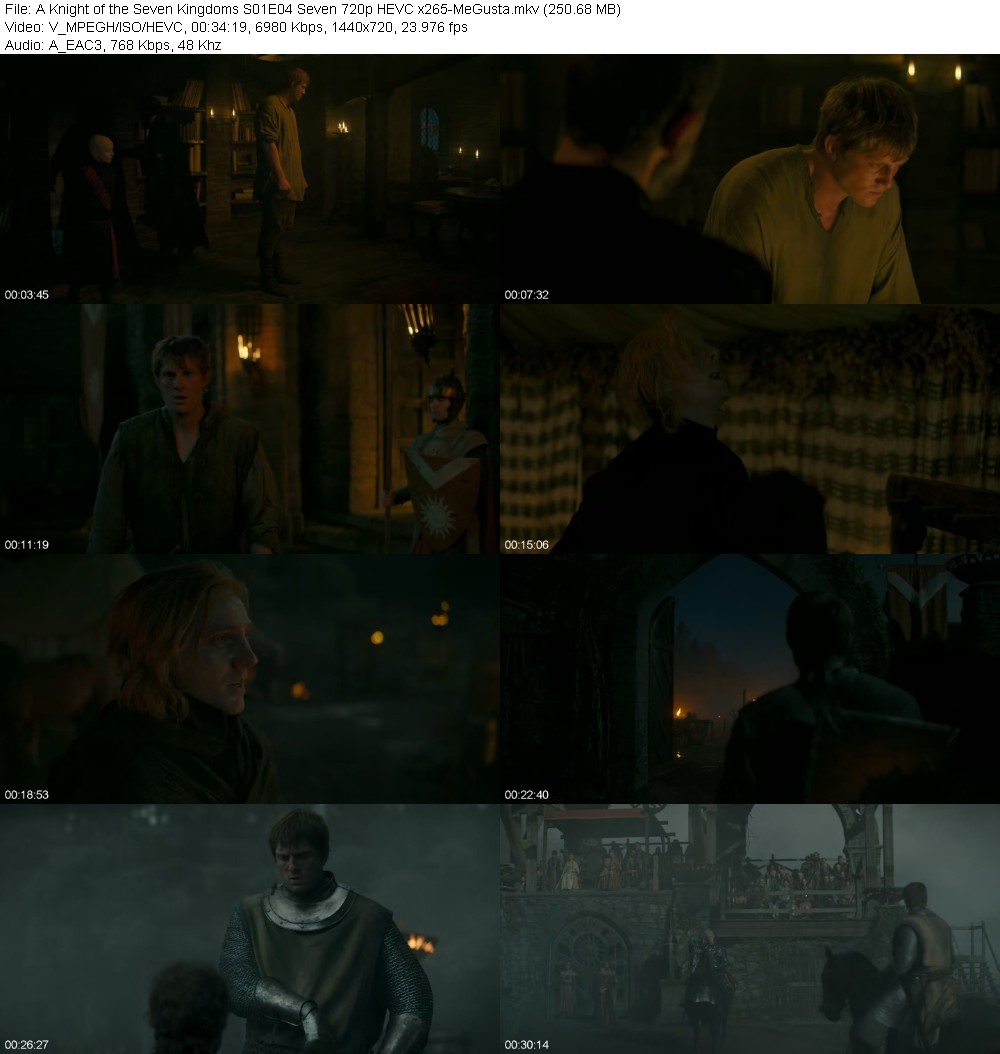
Task: Click the Audio info line starting A_EAC3
Action: pyautogui.click(x=113, y=45)
